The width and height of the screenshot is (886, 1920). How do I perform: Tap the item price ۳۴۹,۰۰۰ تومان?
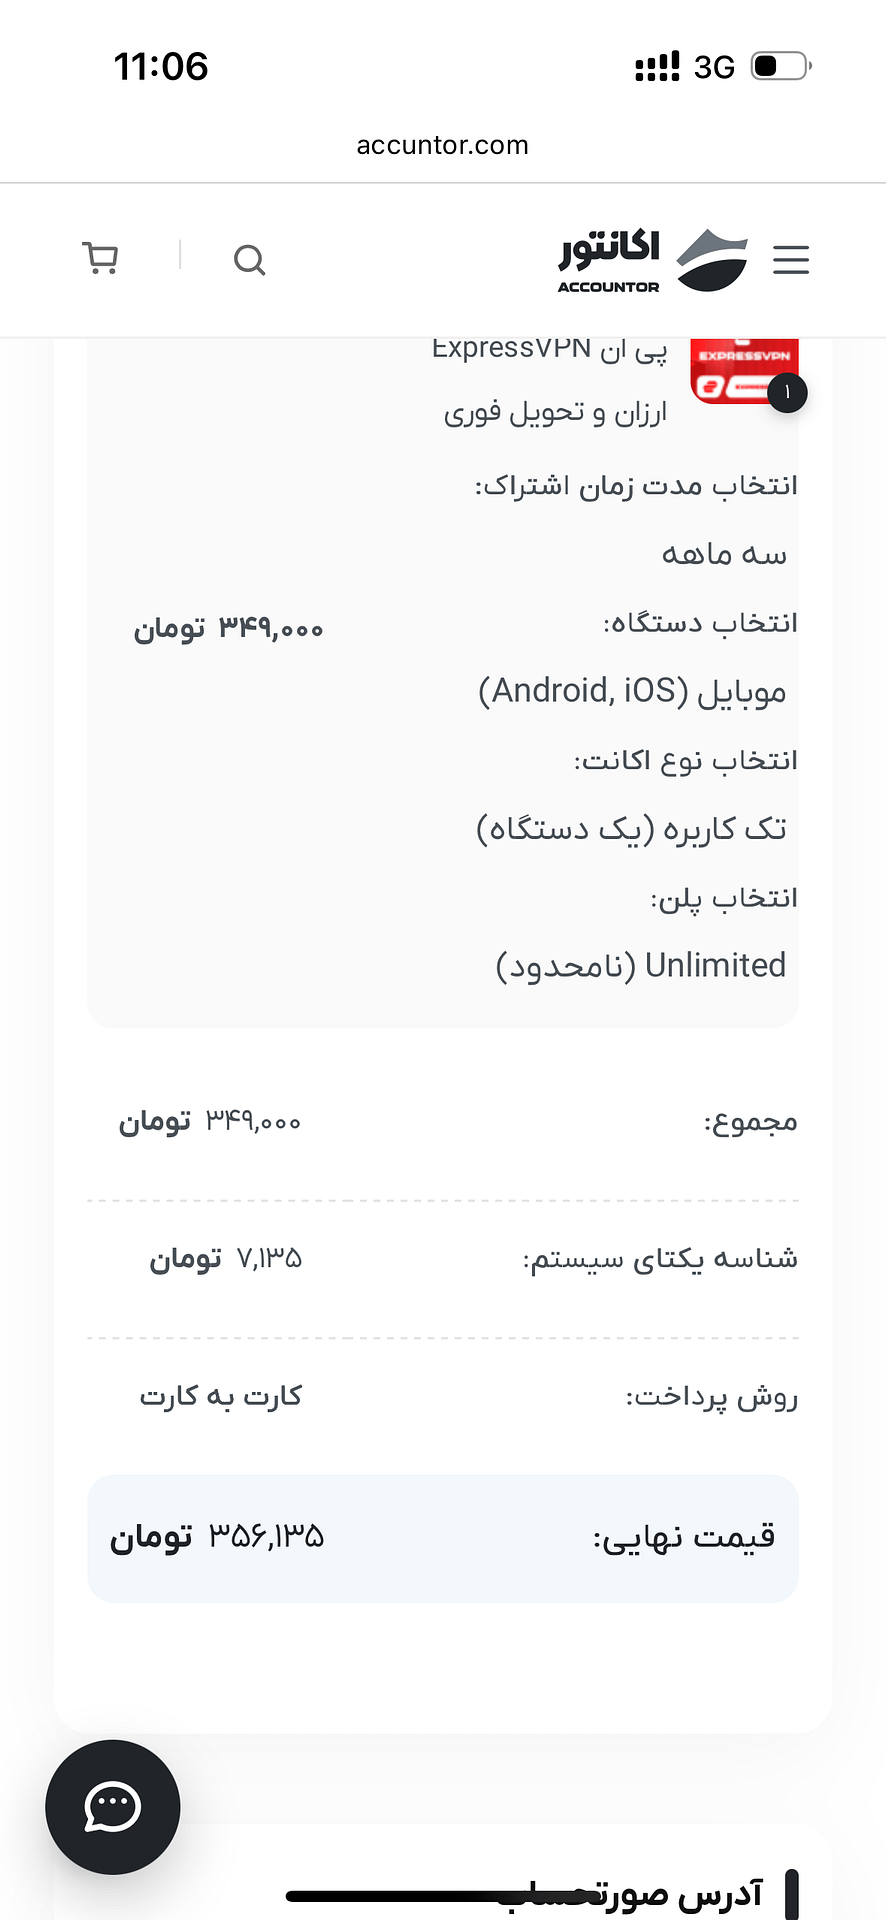[x=229, y=628]
